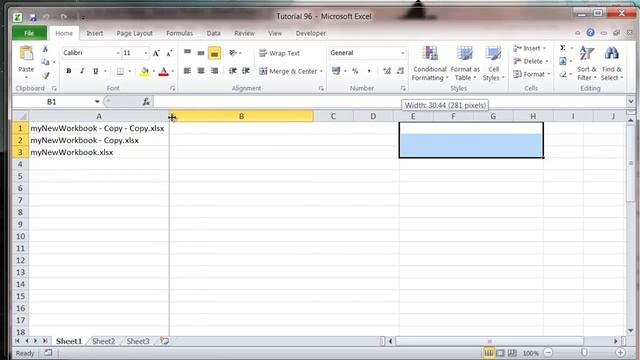Click the Paste clipboard icon
The image size is (640, 360).
[x=26, y=53]
